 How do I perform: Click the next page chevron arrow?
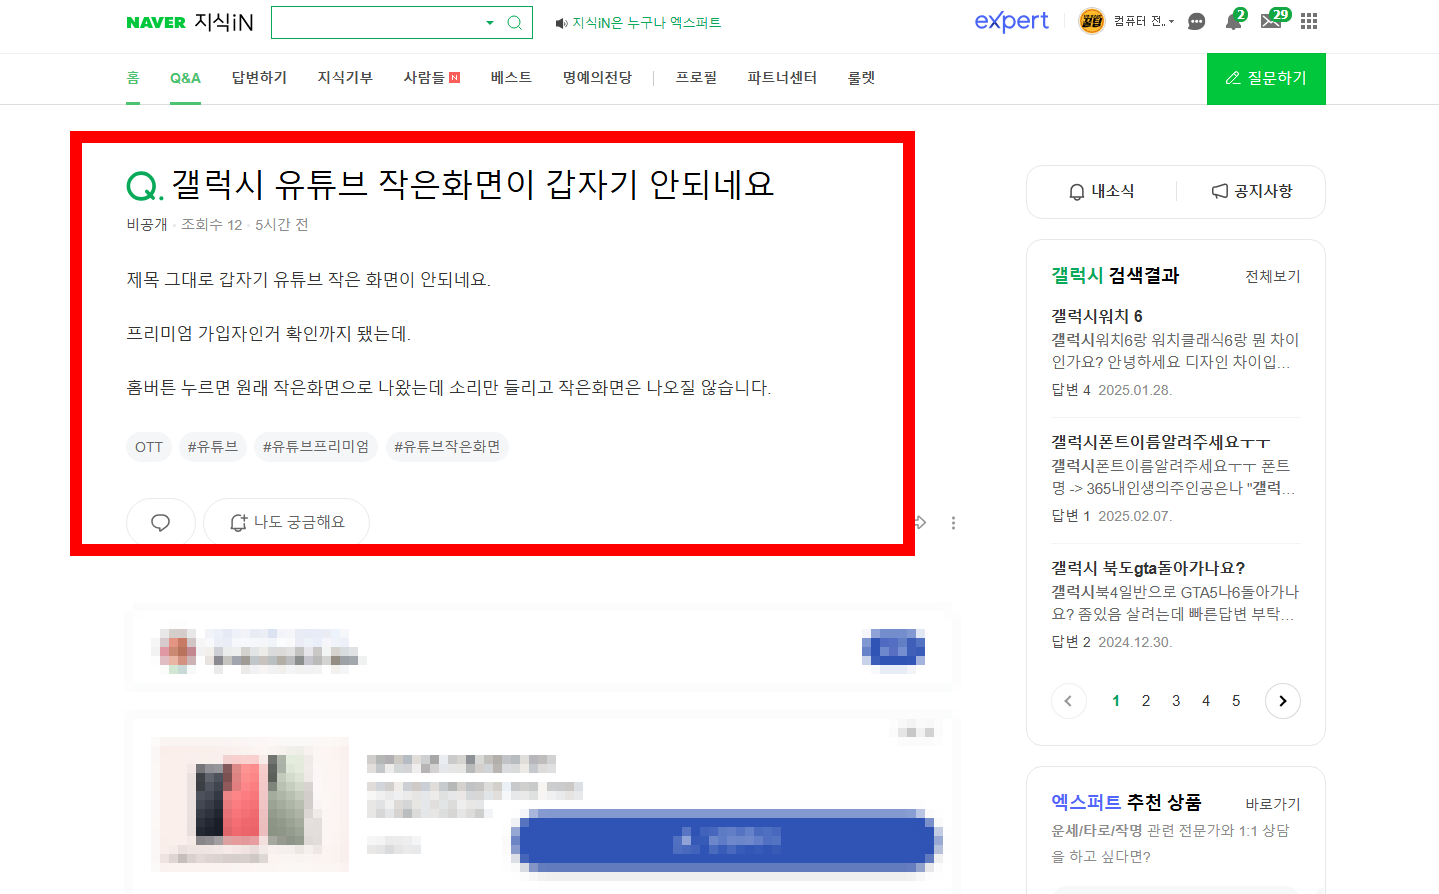point(1283,701)
